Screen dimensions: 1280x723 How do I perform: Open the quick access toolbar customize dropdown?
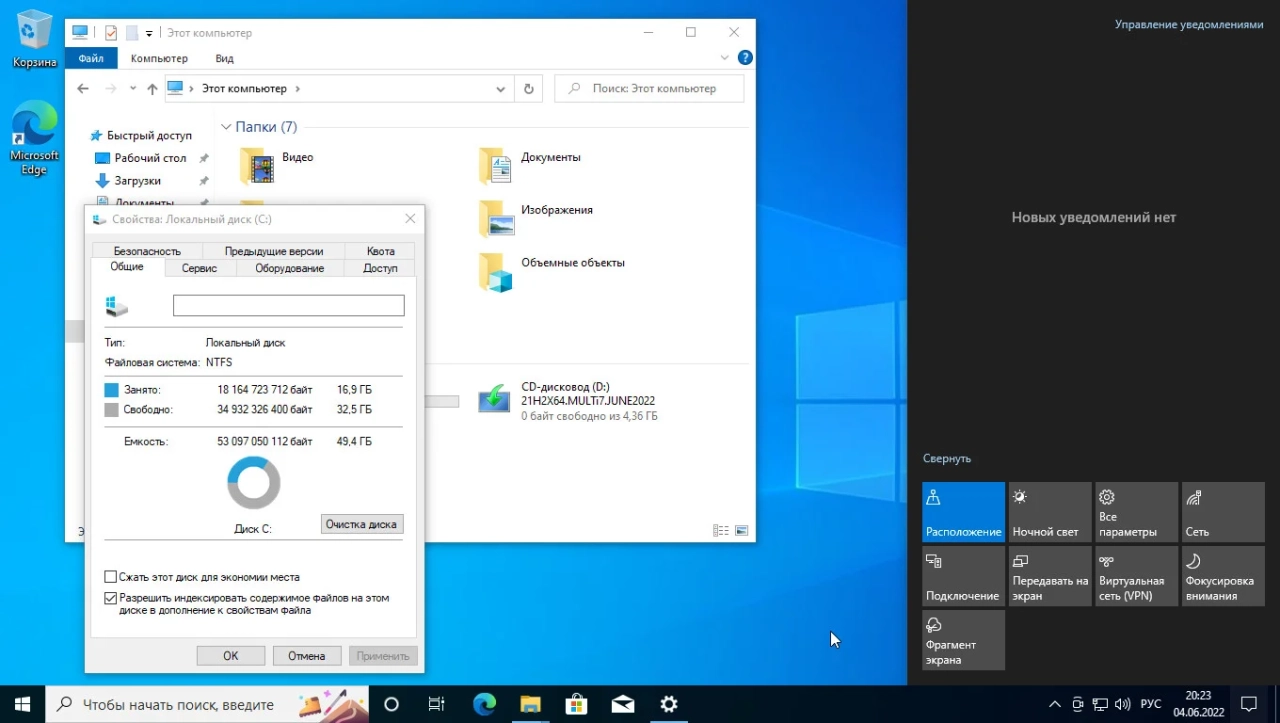point(149,33)
